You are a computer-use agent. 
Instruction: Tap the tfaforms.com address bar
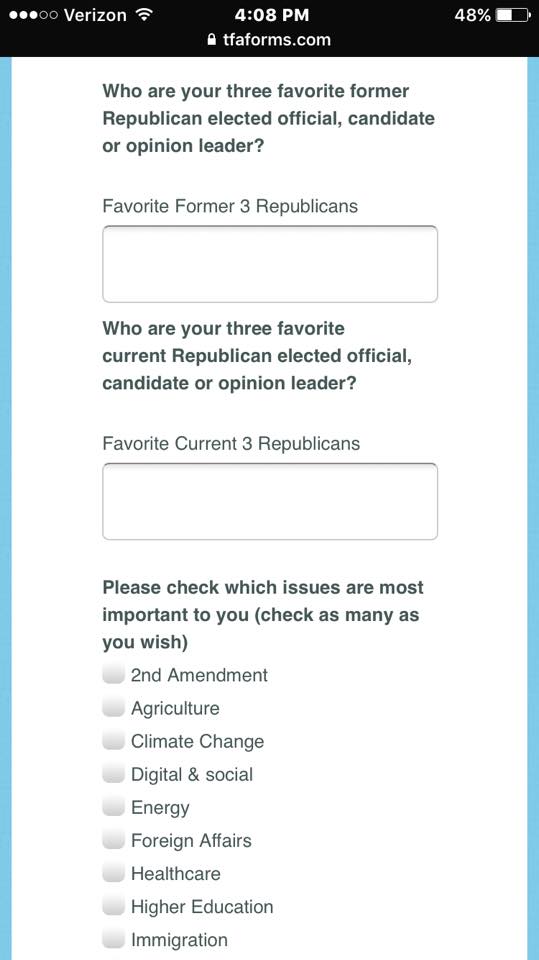pyautogui.click(x=270, y=40)
